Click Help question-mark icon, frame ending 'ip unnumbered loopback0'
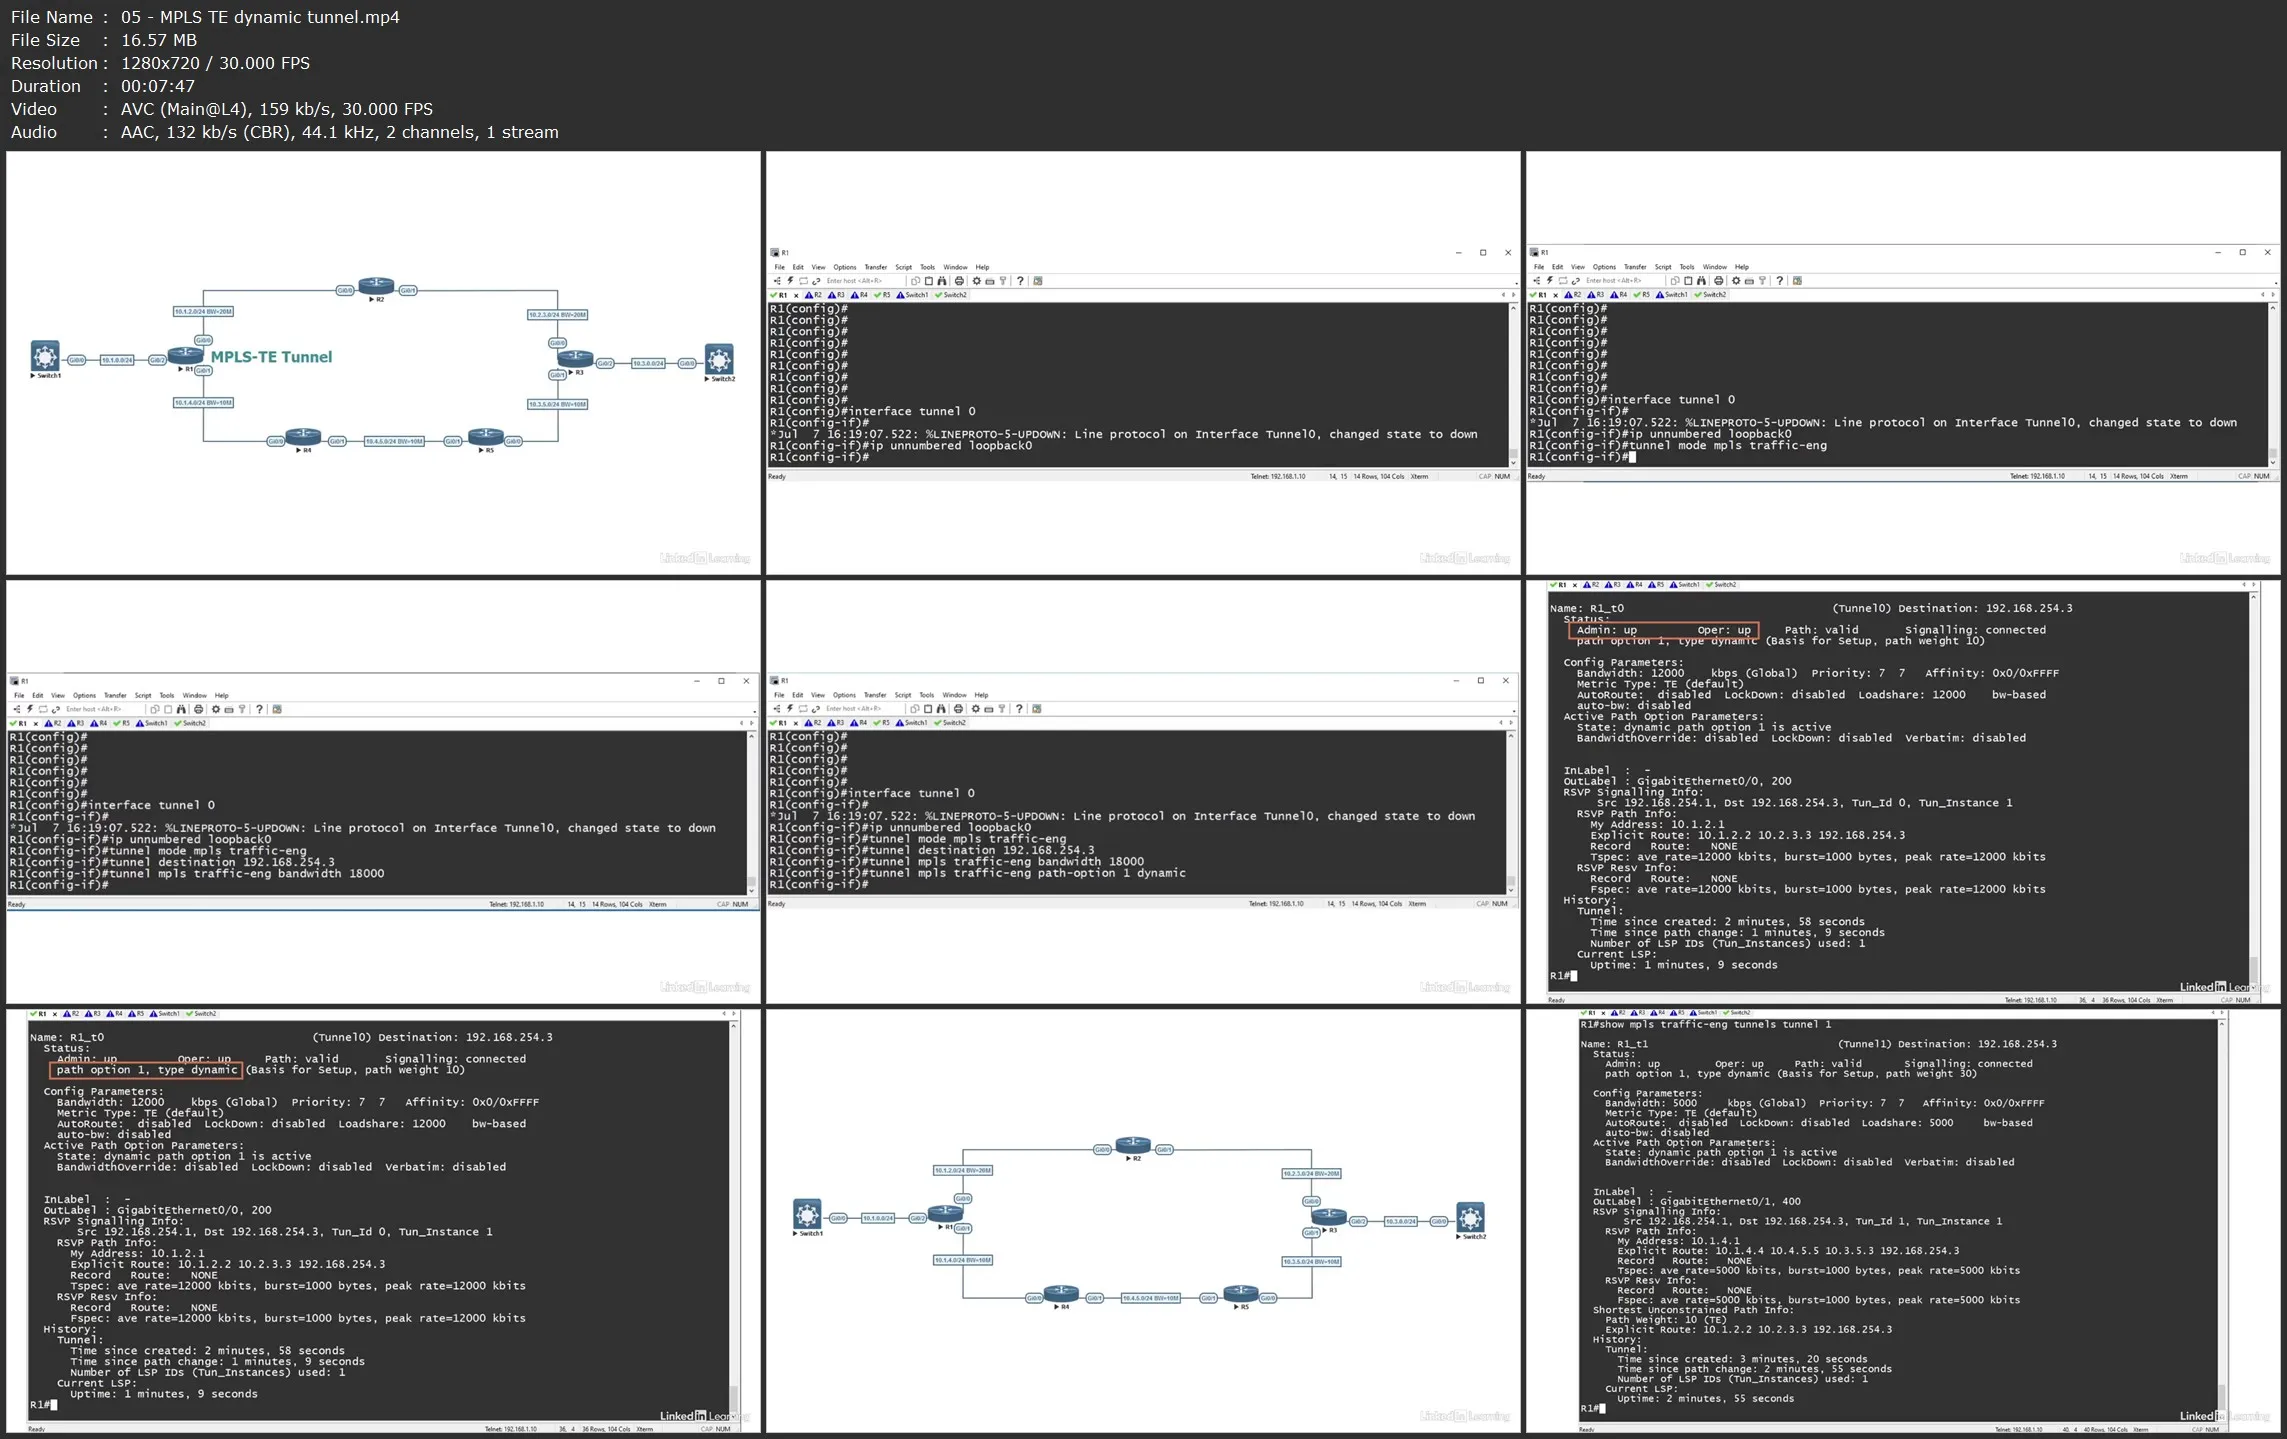 (x=1020, y=281)
